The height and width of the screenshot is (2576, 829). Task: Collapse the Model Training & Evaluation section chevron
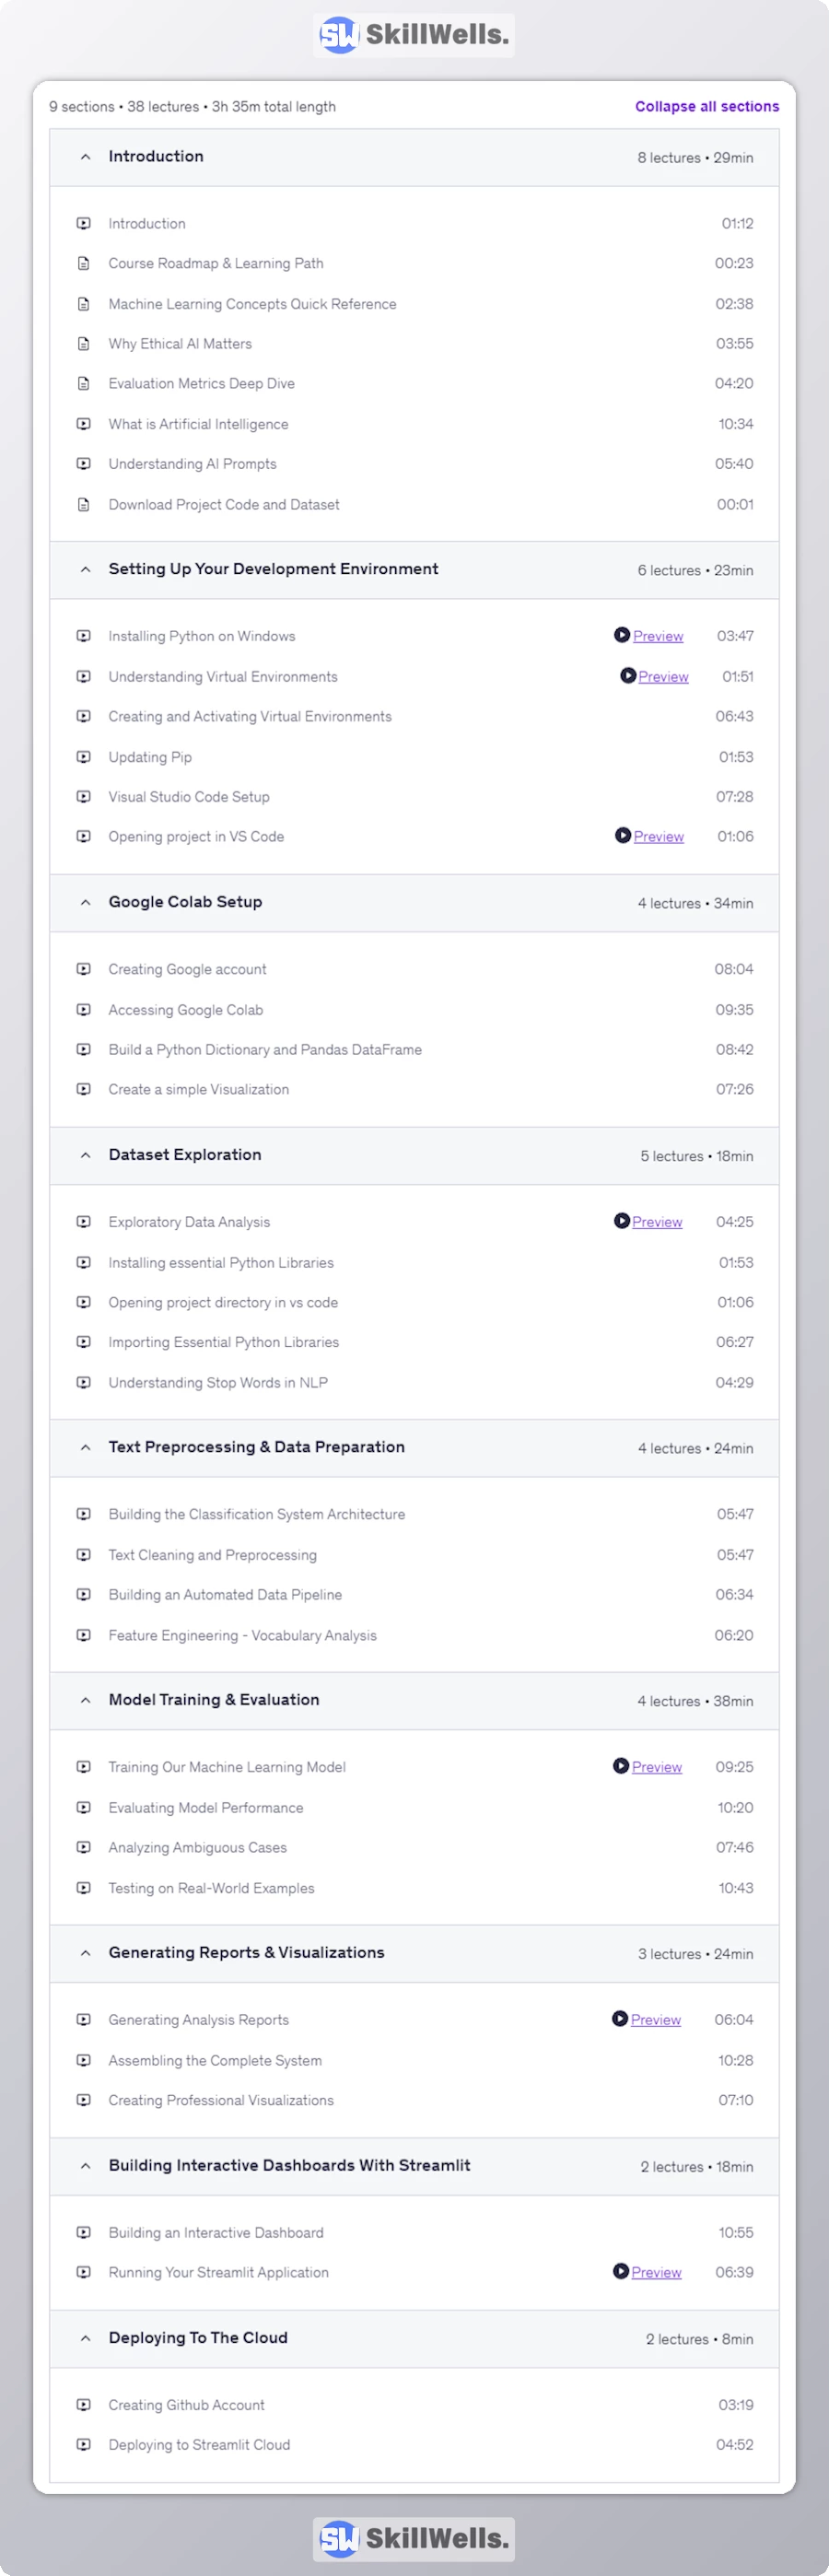tap(86, 1700)
